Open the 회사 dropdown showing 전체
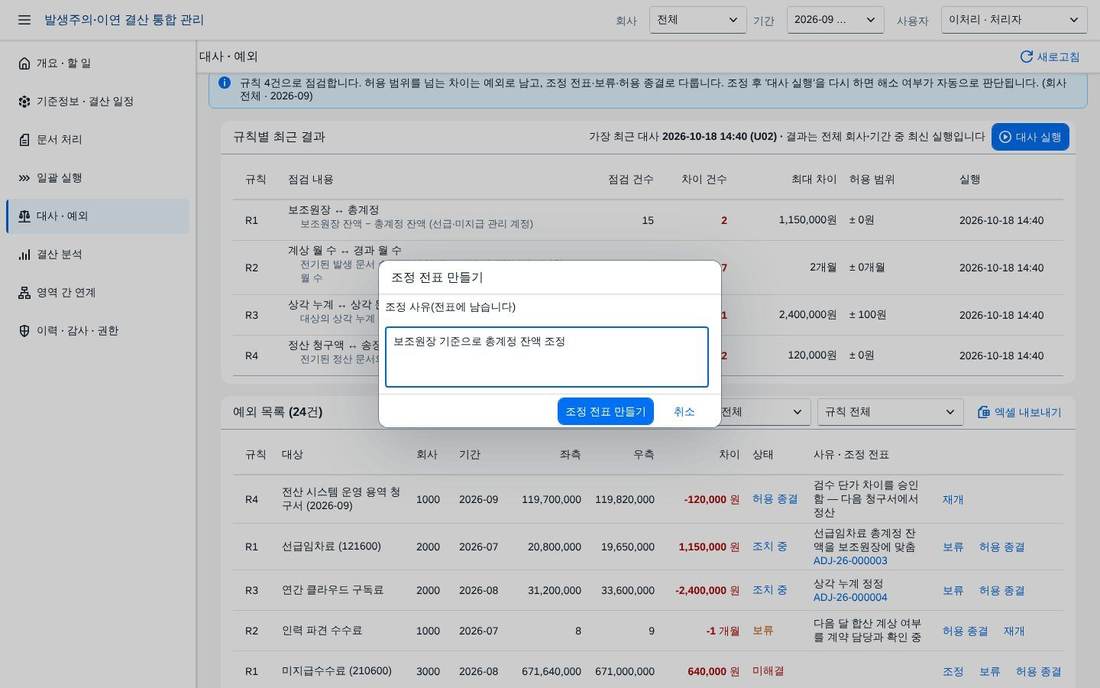The width and height of the screenshot is (1100, 688). coord(697,20)
